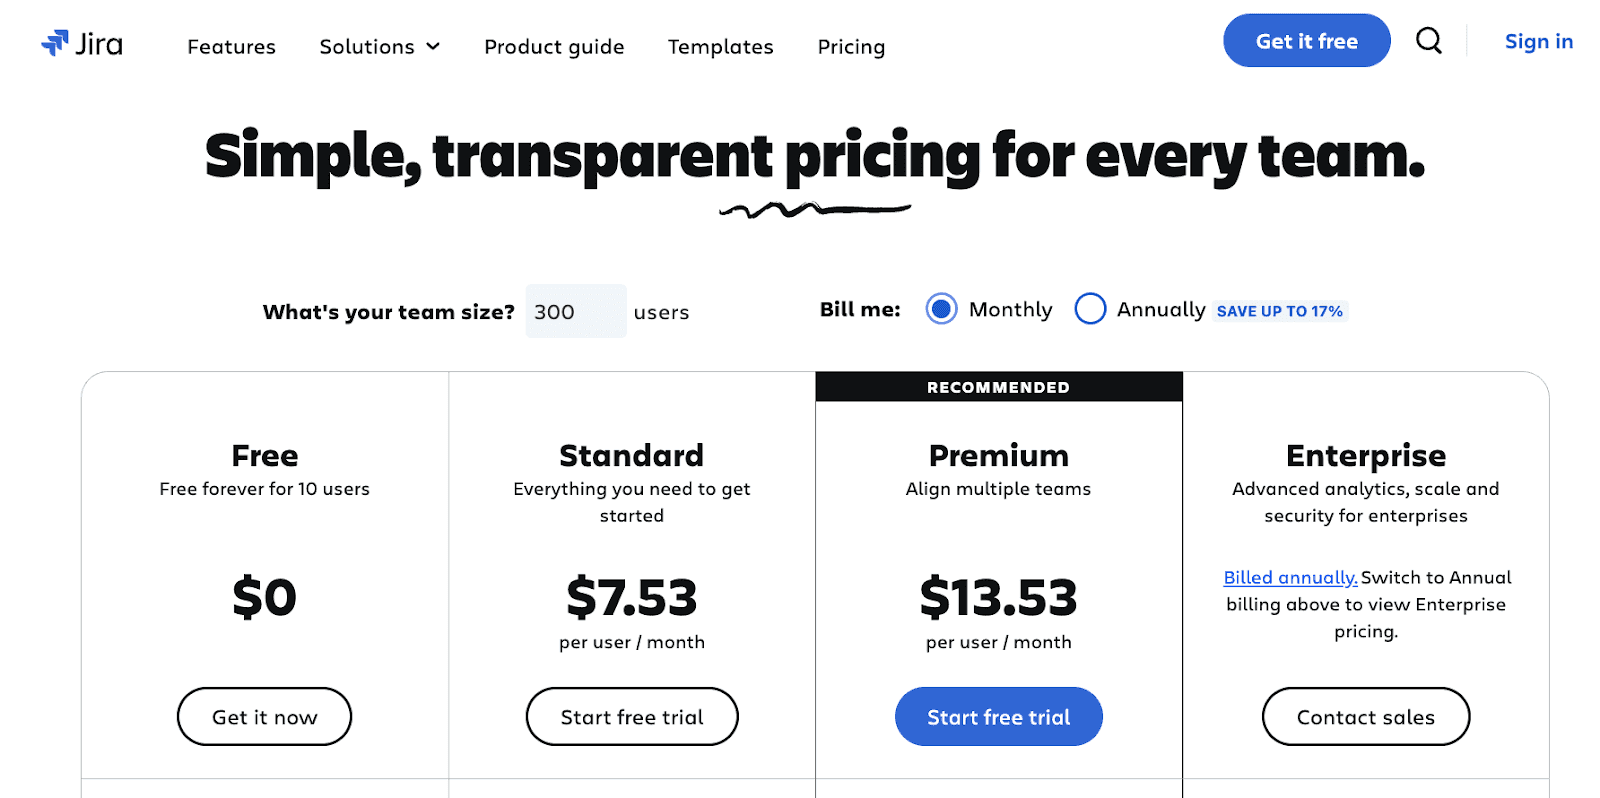Click the SAVE UP TO 17% badge

pos(1280,310)
